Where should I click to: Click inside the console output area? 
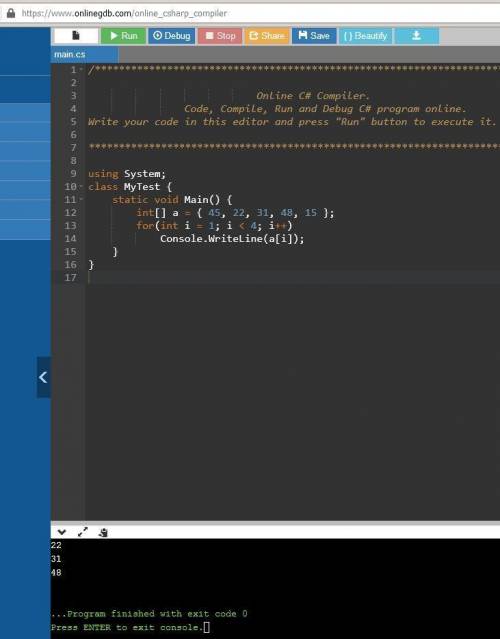pos(275,588)
